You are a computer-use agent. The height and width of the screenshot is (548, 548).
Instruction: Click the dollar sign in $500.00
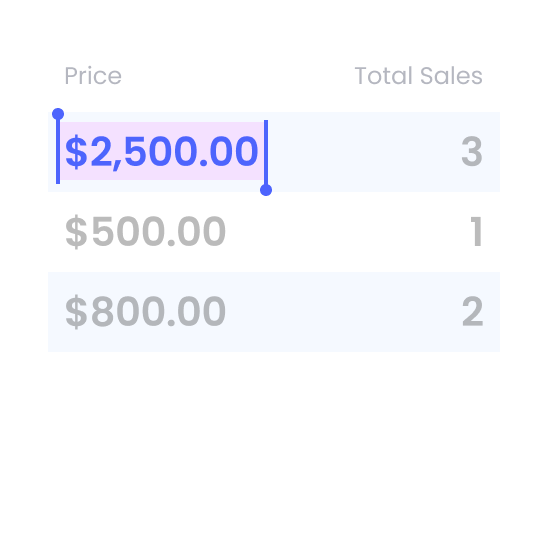point(76,232)
